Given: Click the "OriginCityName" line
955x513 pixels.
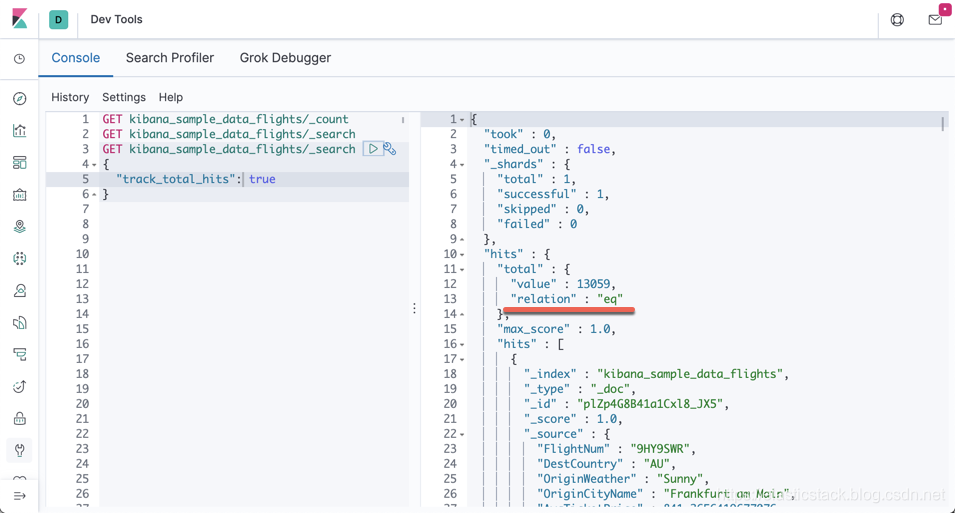Looking at the screenshot, I should coord(666,494).
